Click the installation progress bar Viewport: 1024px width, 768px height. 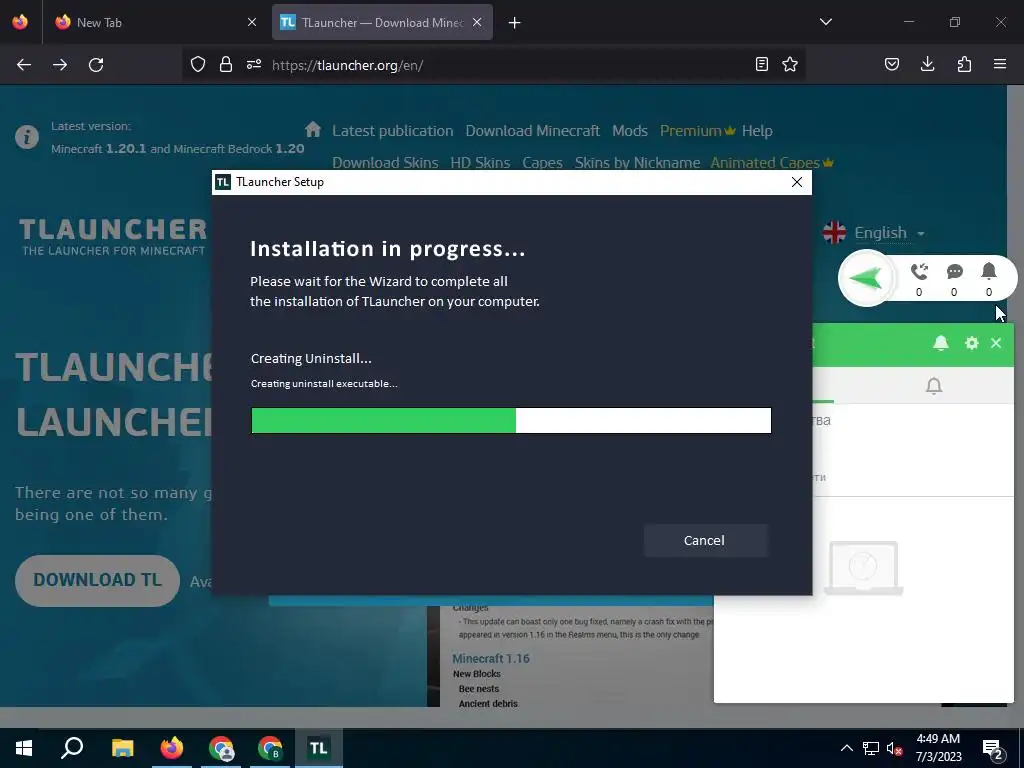pos(511,421)
